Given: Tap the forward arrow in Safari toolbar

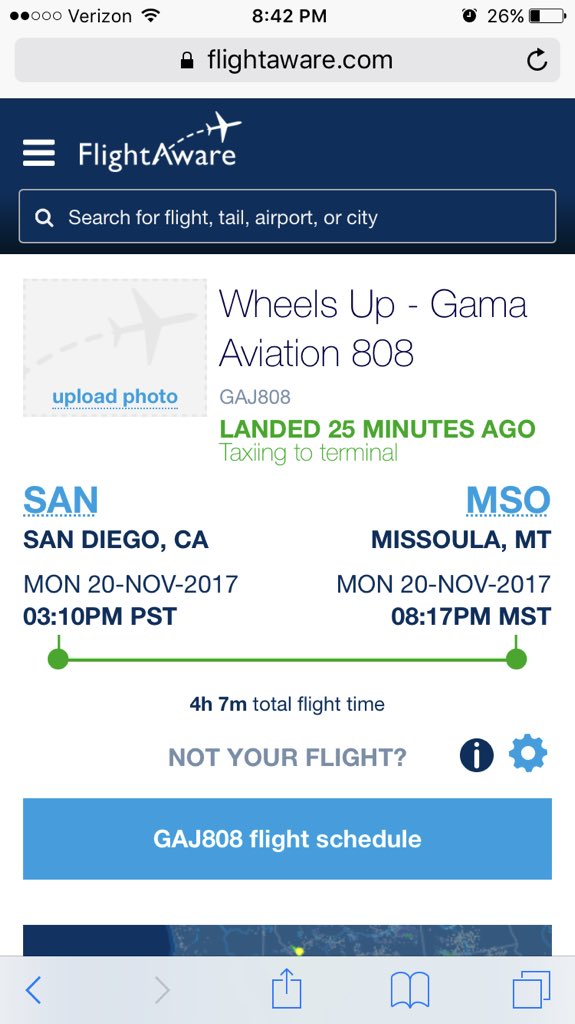Looking at the screenshot, I should (162, 990).
